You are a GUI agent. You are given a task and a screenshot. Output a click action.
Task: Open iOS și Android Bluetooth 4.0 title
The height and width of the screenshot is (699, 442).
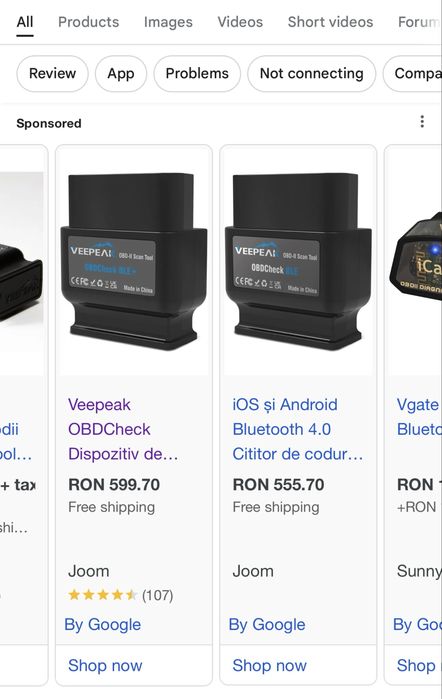click(297, 429)
